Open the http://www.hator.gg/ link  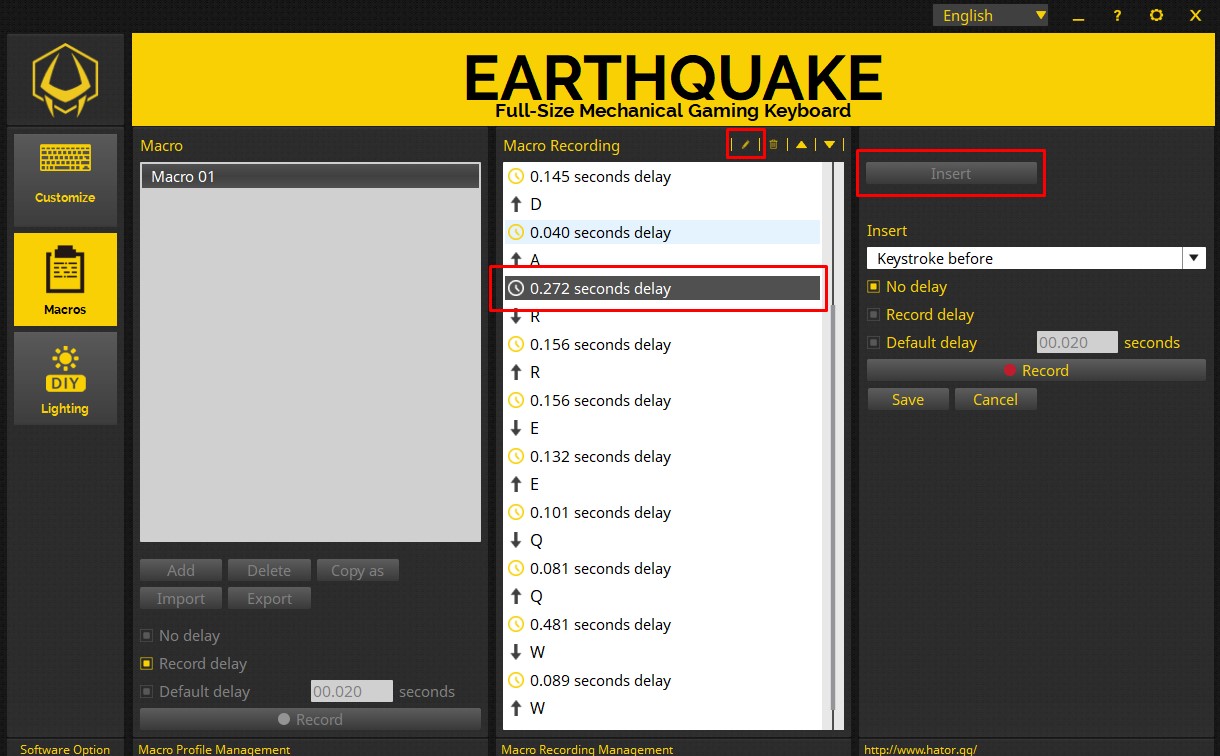click(920, 749)
